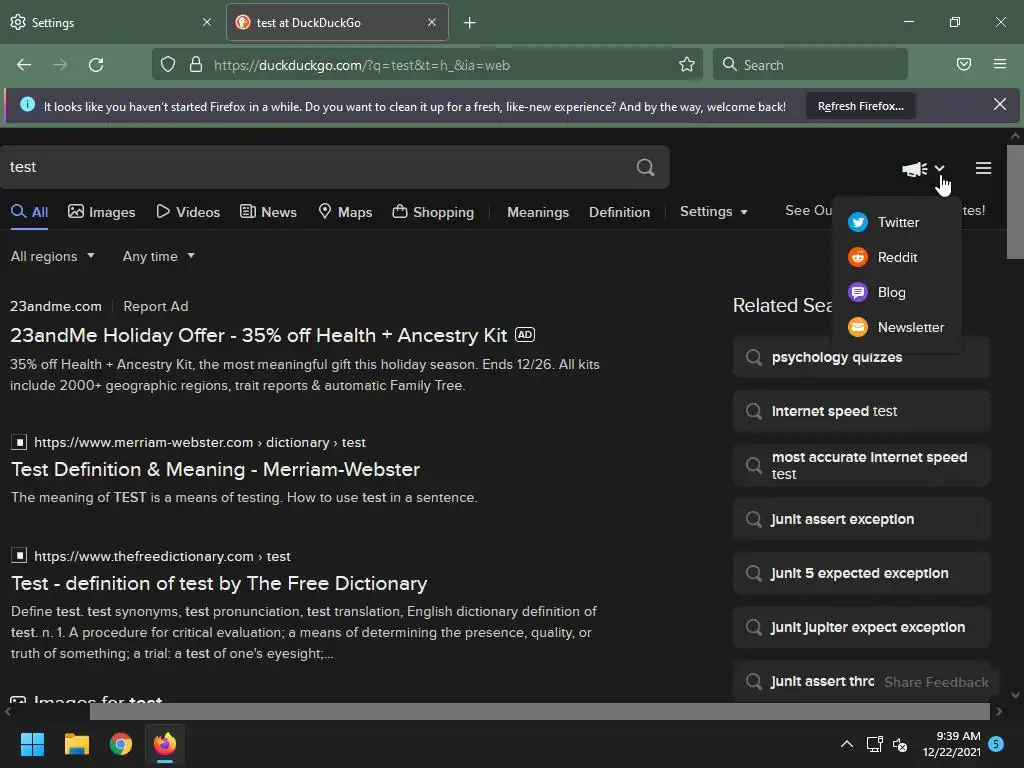Open the Any time filter dropdown

pyautogui.click(x=159, y=257)
